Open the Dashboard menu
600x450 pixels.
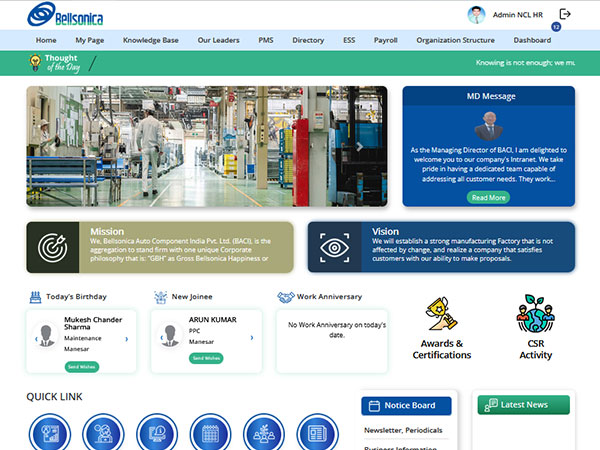pos(533,40)
